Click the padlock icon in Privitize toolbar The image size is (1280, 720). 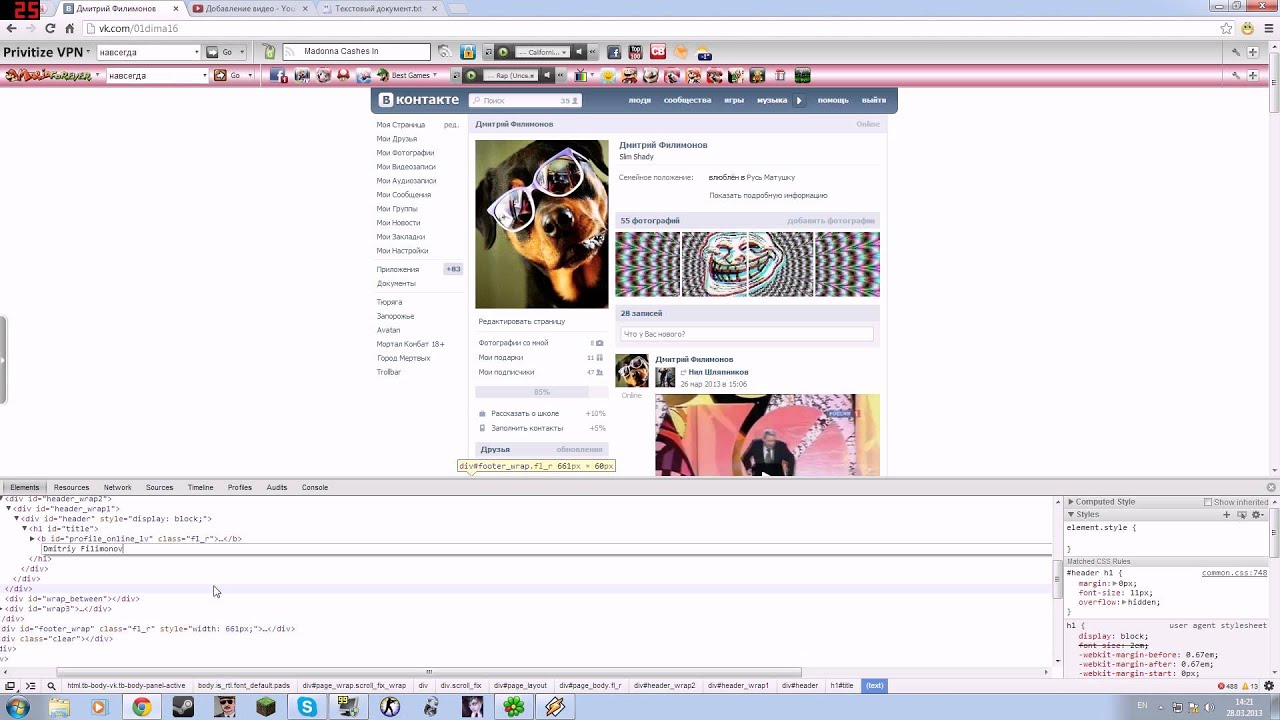pos(467,52)
